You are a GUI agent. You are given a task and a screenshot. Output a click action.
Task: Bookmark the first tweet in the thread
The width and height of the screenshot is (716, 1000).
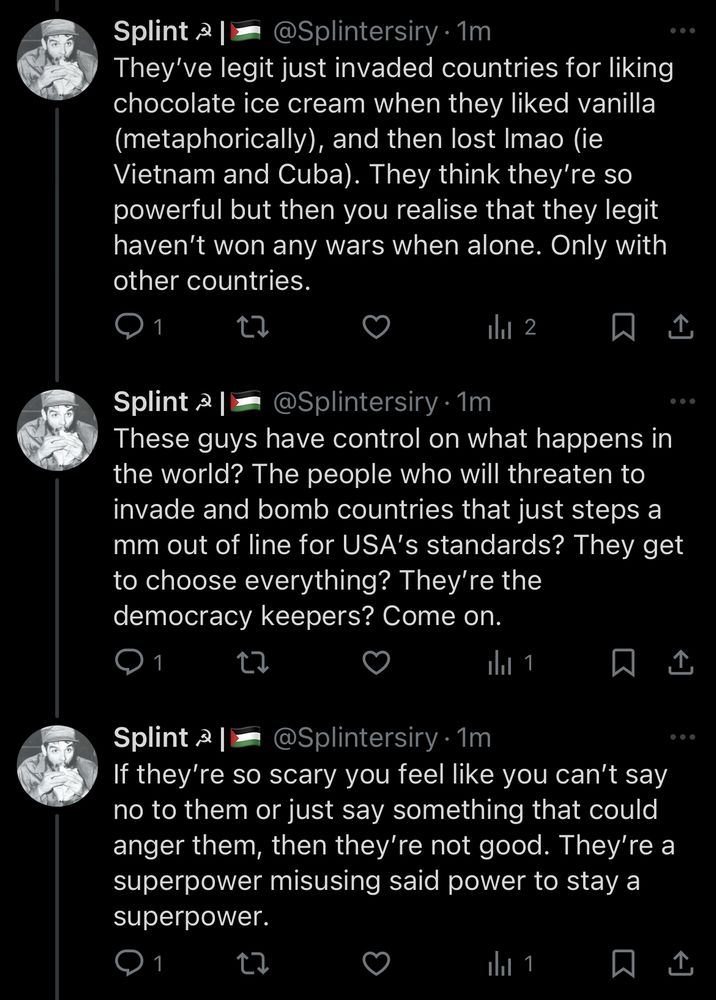click(x=625, y=327)
